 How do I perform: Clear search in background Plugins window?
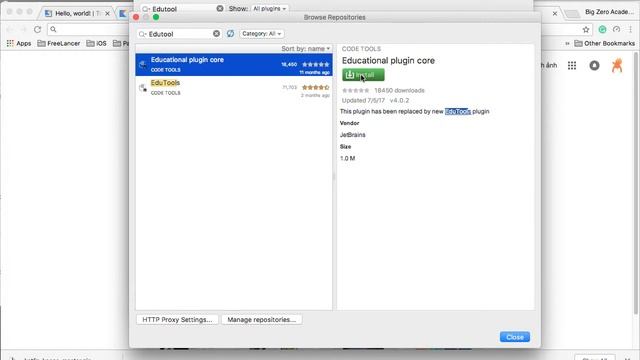220,8
